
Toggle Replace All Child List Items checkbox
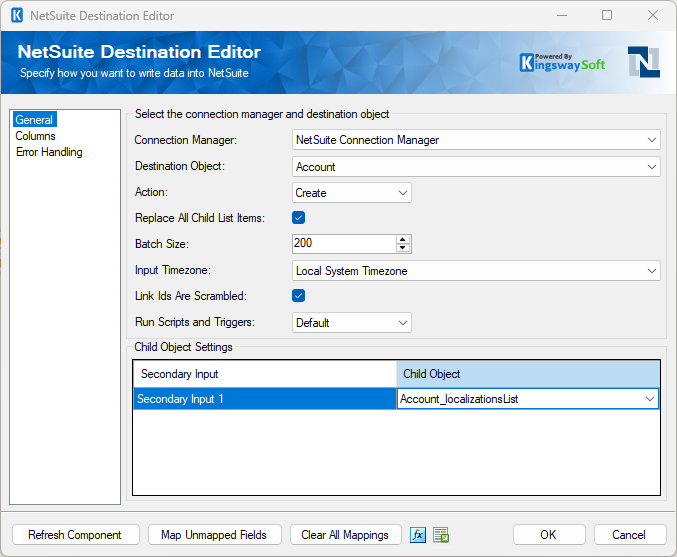[x=298, y=218]
